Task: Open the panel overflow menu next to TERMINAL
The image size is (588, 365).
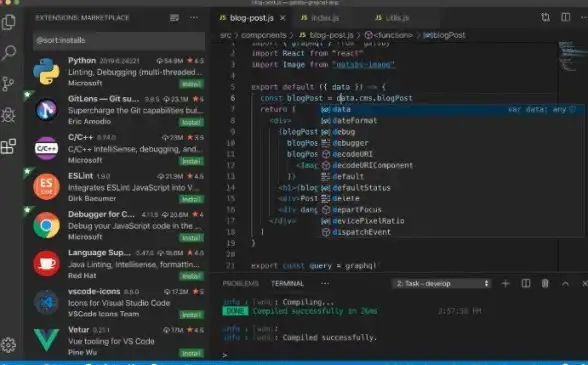Action: 325,284
